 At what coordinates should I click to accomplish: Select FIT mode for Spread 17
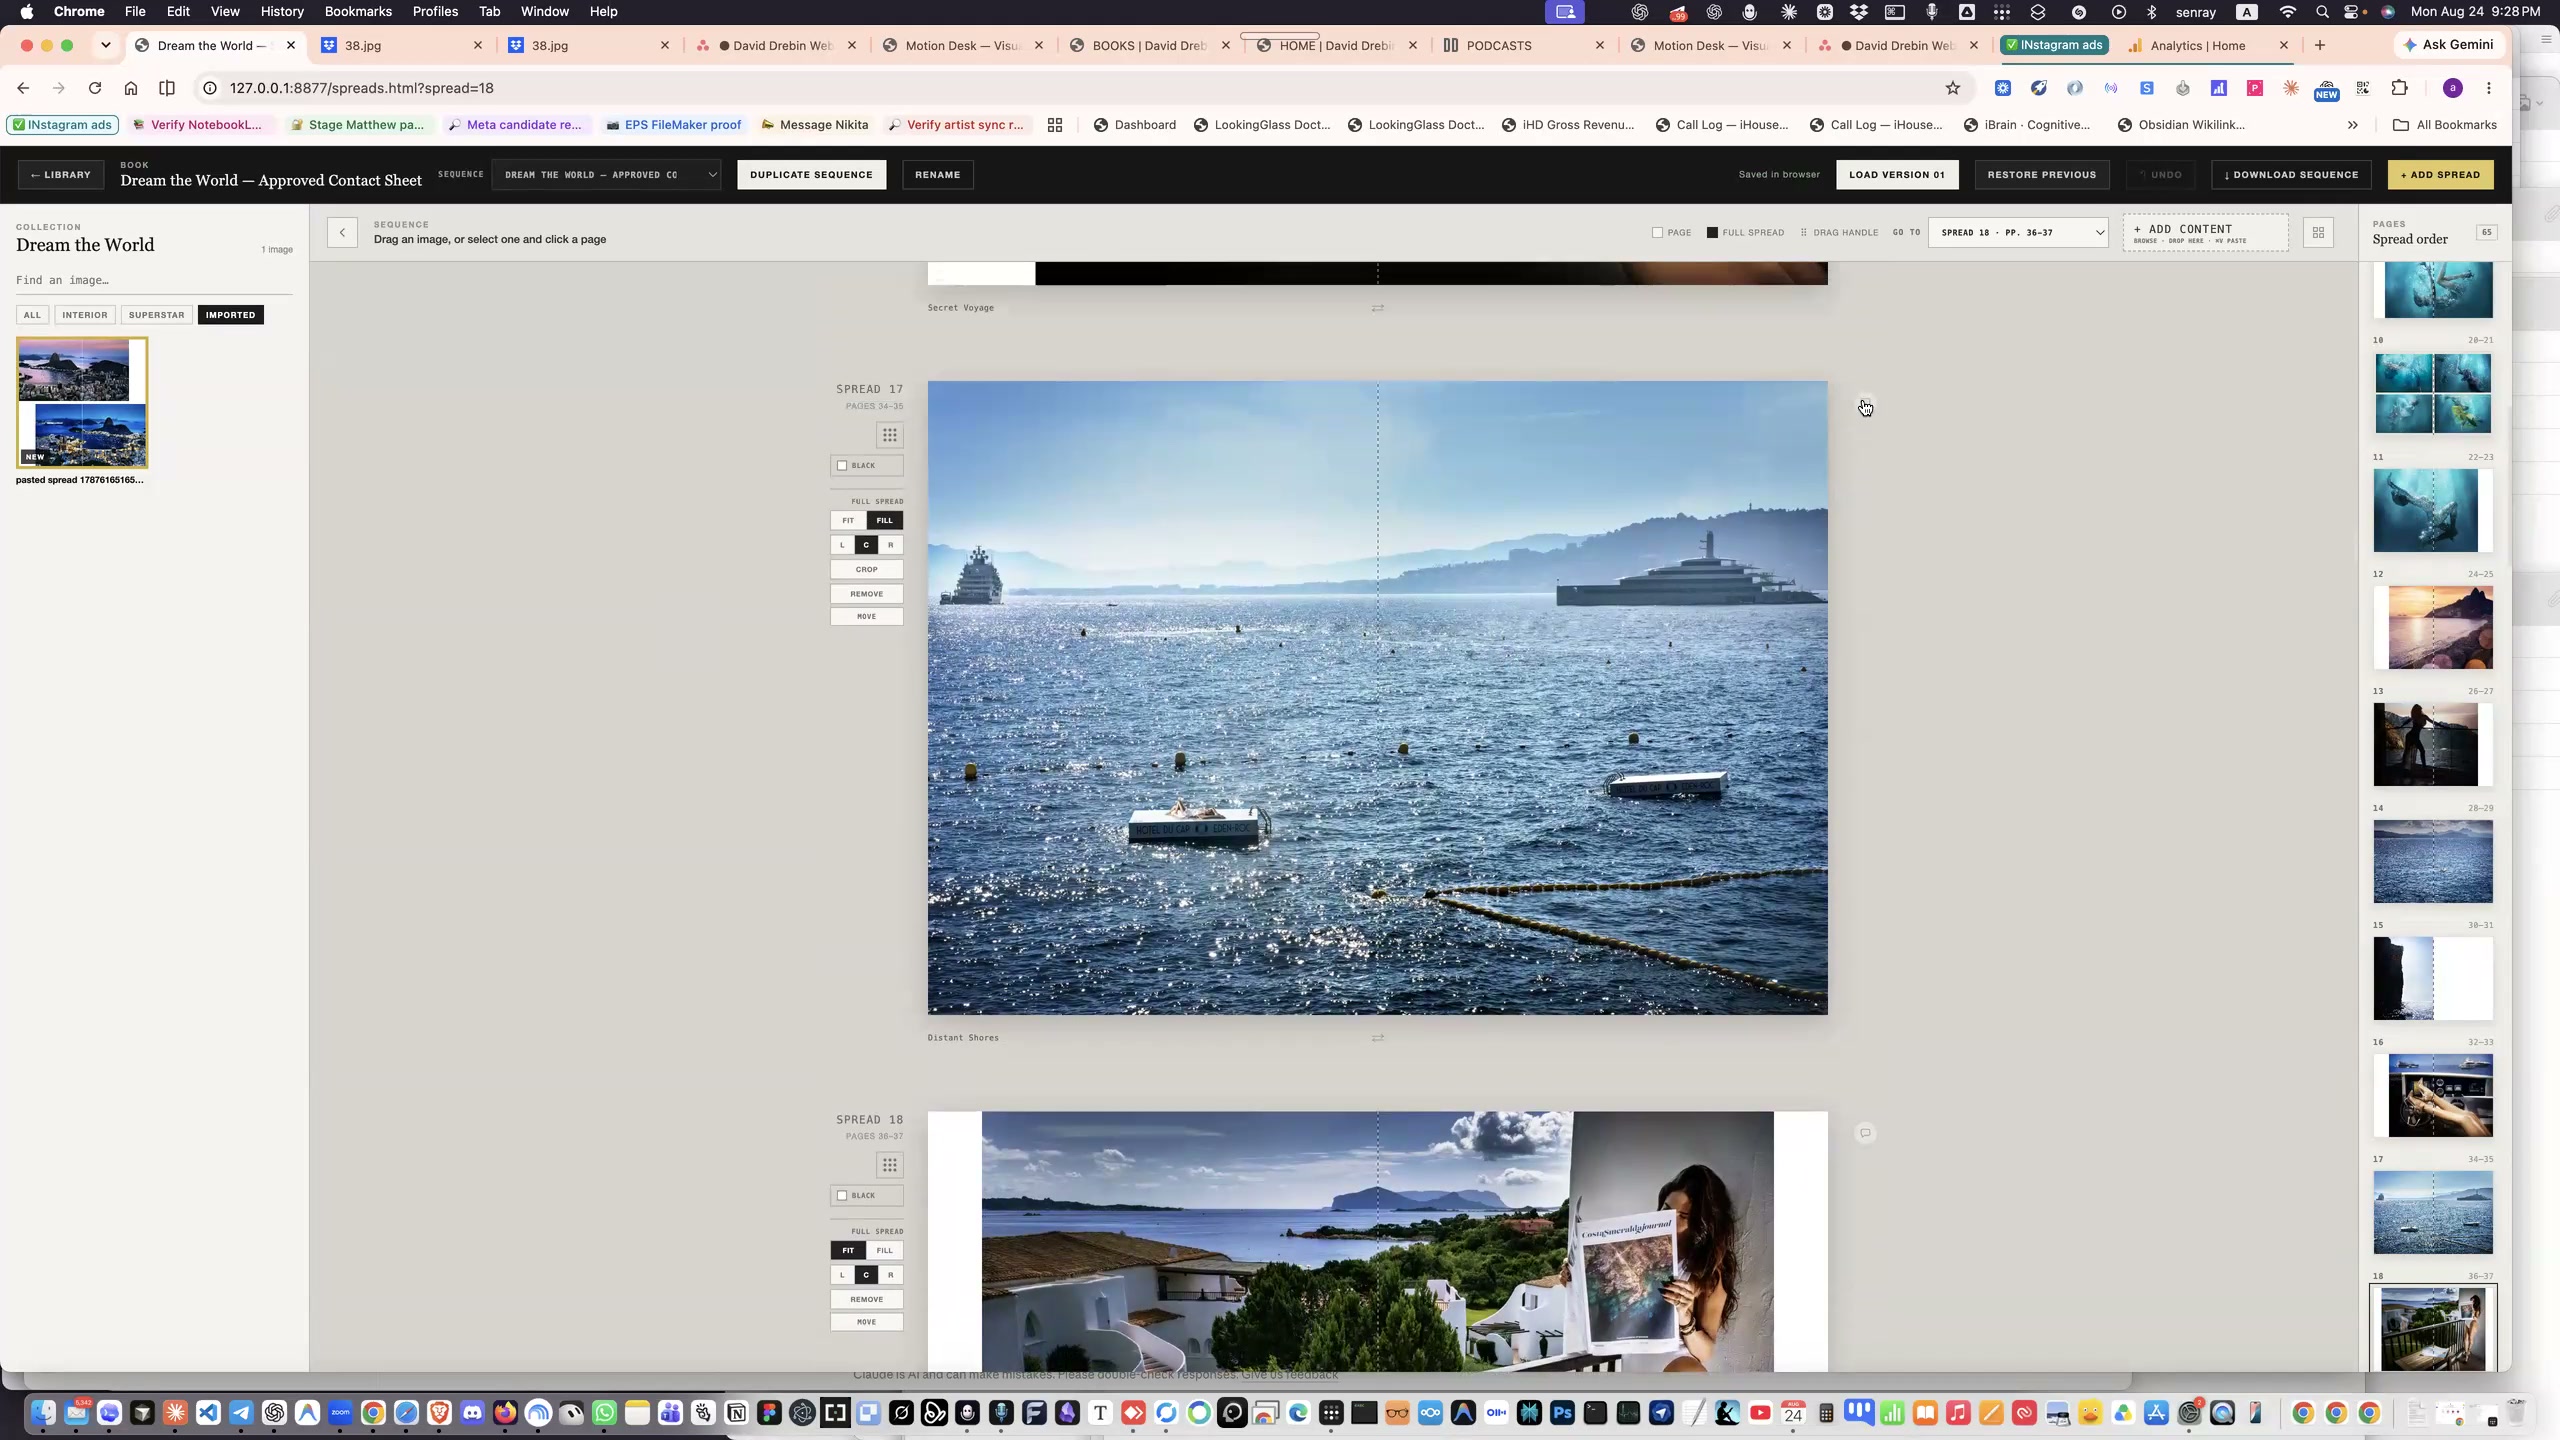point(848,521)
